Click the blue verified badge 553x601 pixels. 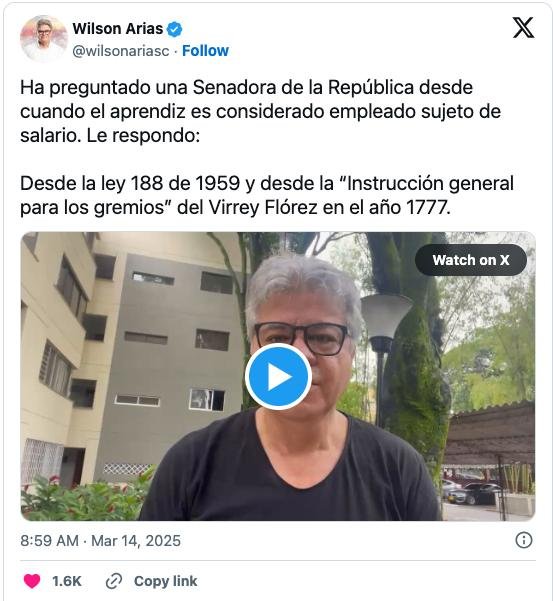click(x=175, y=29)
